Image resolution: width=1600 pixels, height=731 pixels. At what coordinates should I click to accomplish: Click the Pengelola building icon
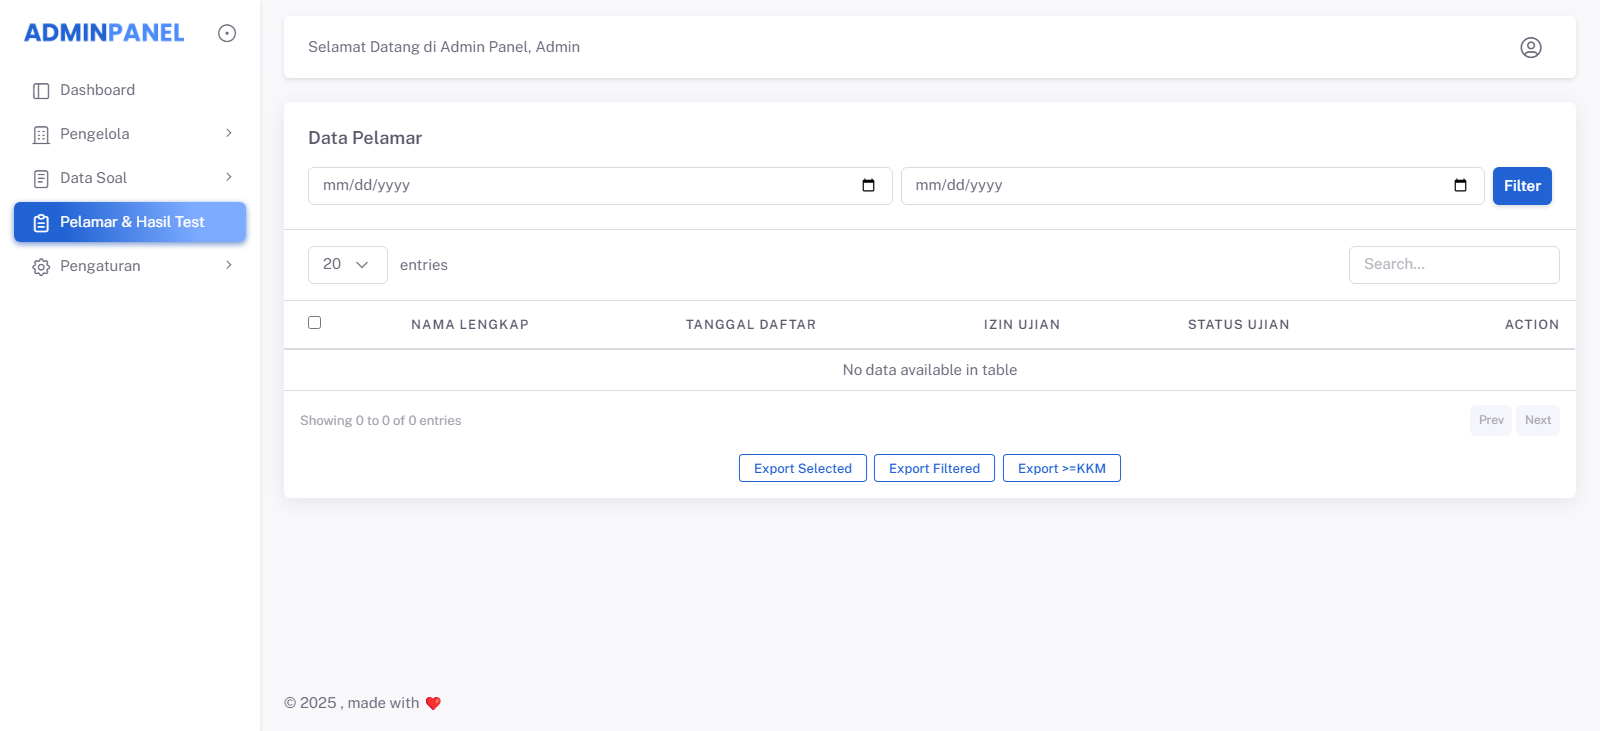click(x=41, y=135)
